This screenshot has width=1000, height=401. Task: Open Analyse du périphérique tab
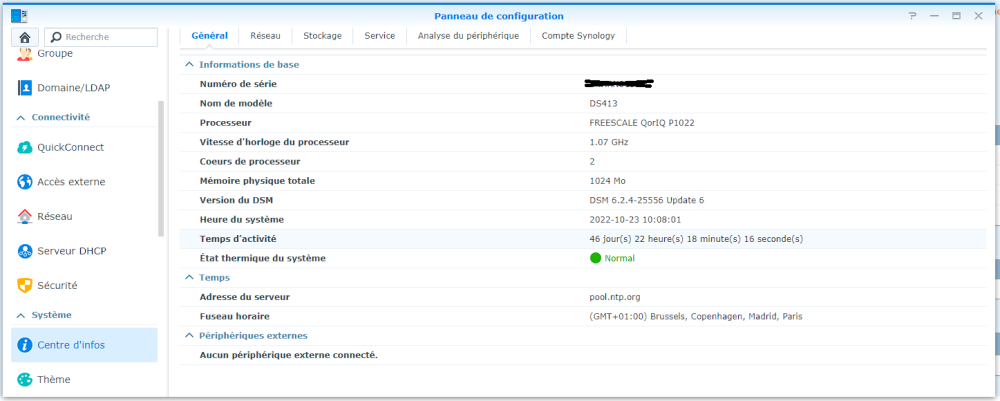click(468, 36)
